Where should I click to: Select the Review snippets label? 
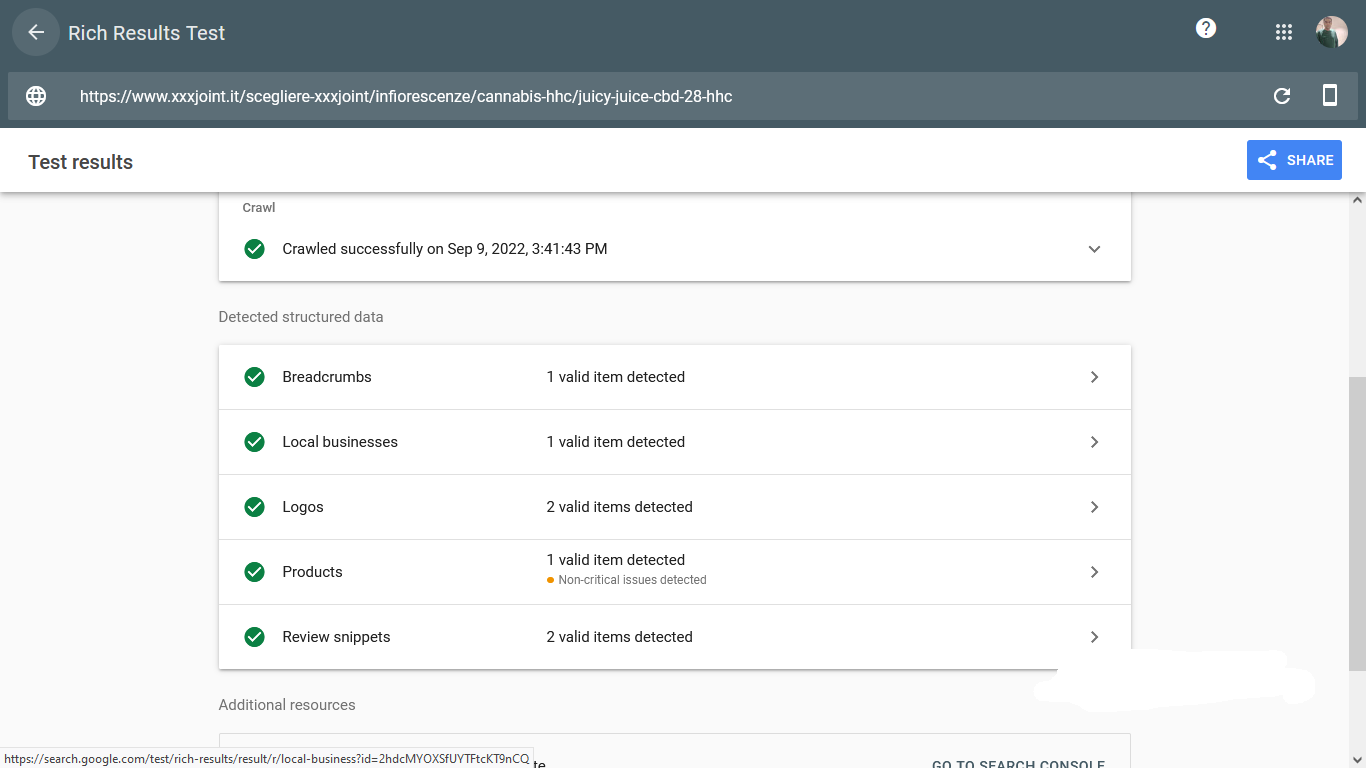336,637
